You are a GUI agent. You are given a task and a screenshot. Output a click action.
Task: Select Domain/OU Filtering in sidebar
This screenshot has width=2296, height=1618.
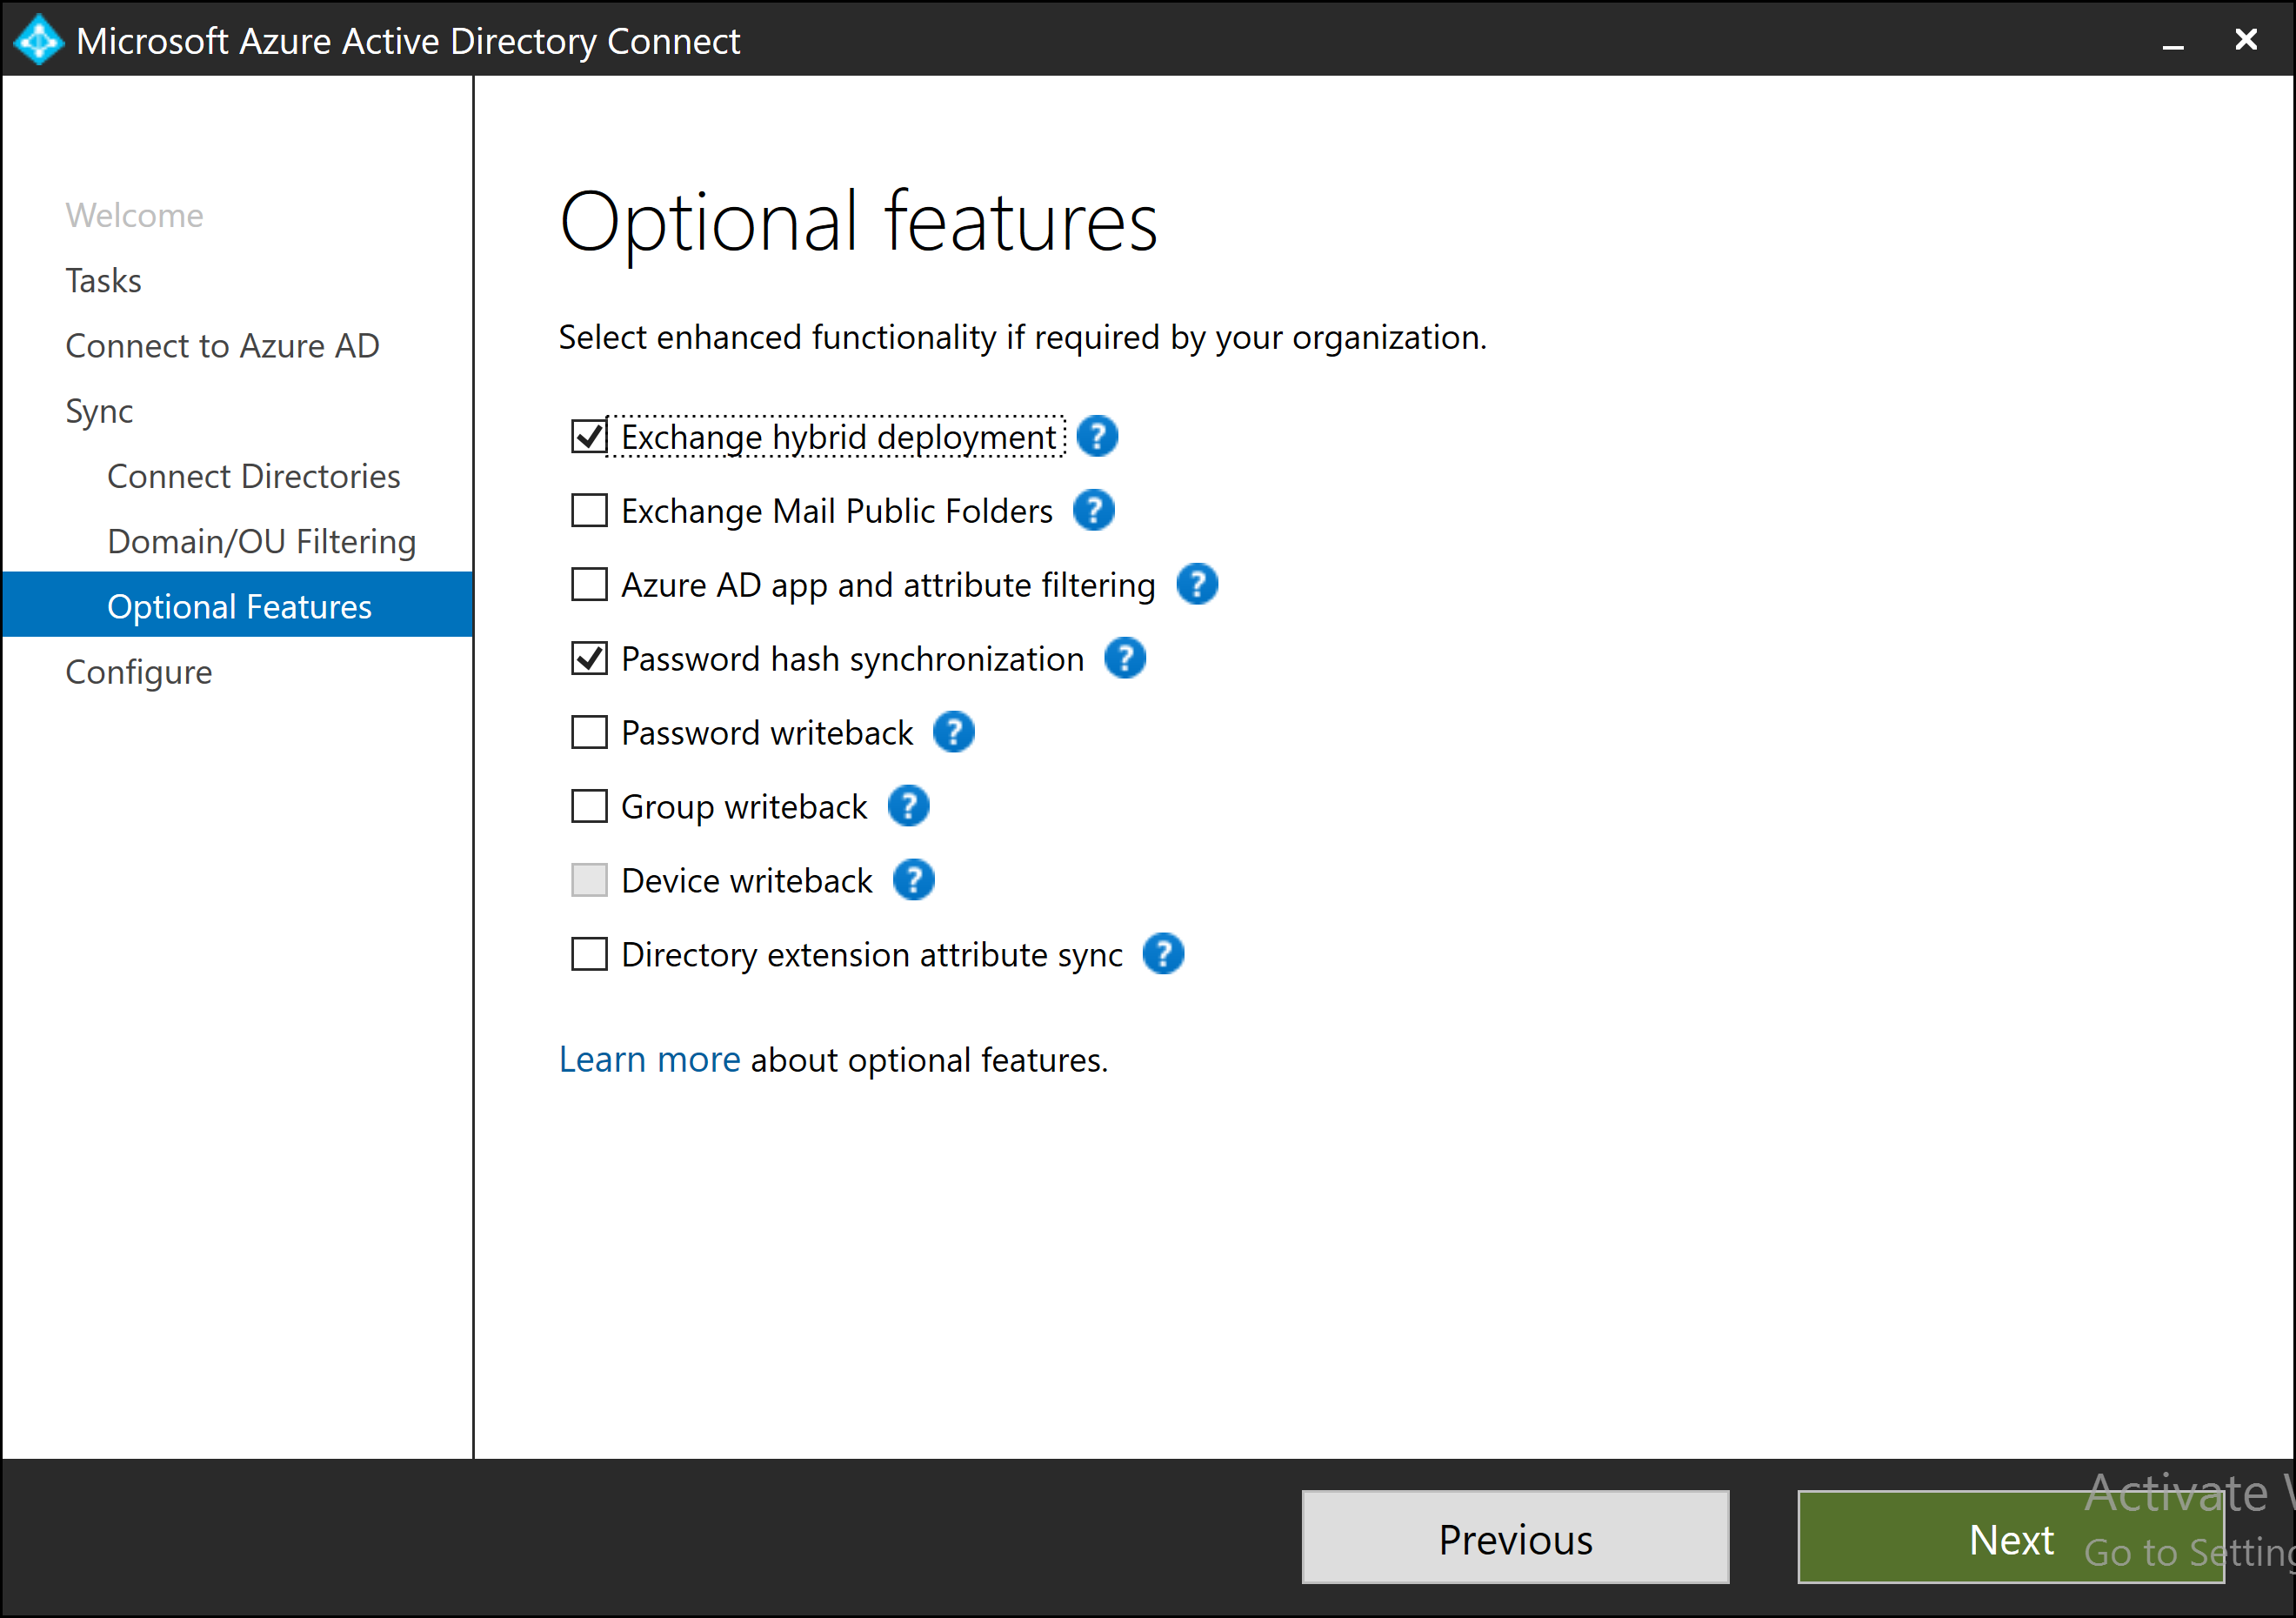tap(261, 540)
